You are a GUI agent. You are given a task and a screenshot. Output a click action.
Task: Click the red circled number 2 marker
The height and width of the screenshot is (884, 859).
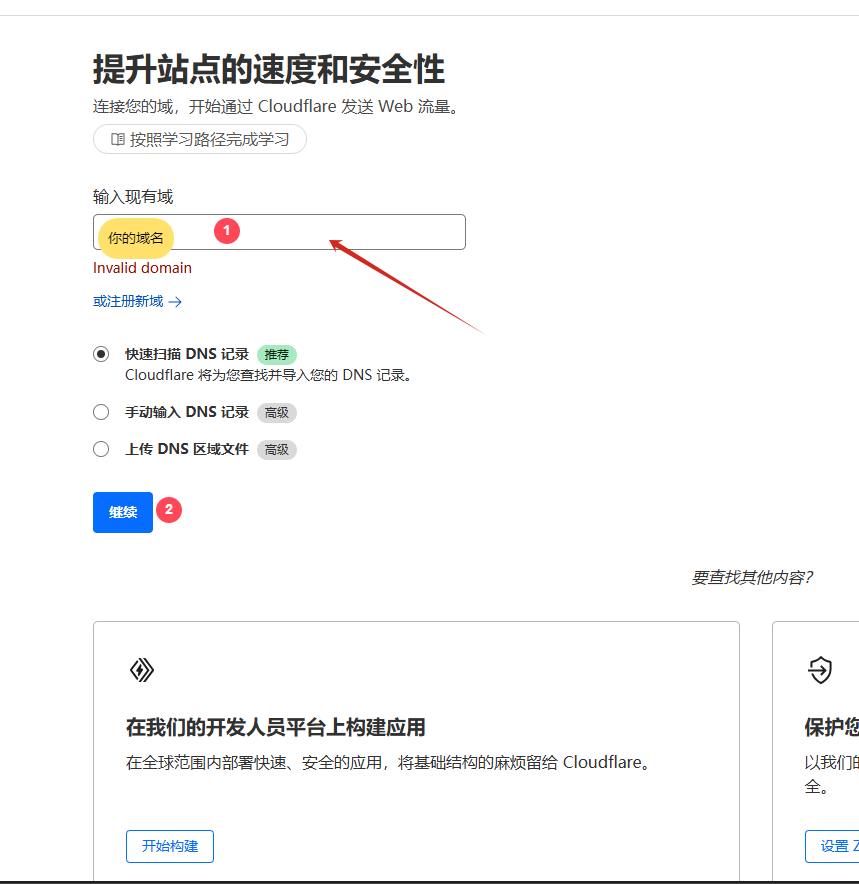[168, 509]
